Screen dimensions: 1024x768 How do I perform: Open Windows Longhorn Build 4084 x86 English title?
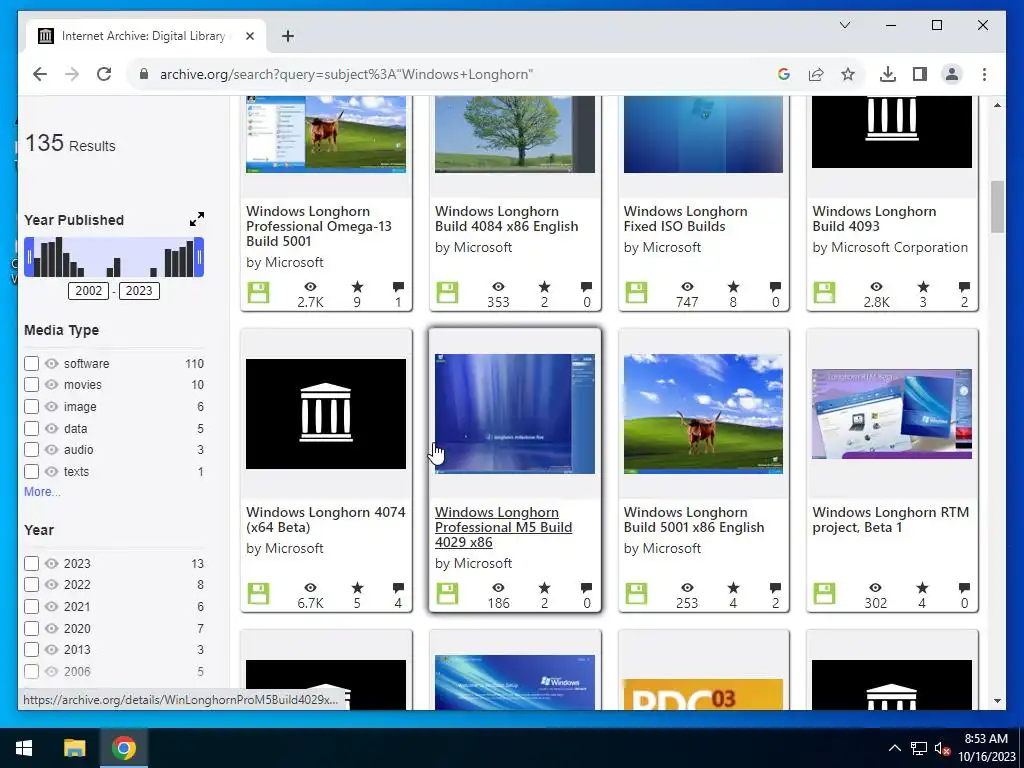click(x=507, y=219)
